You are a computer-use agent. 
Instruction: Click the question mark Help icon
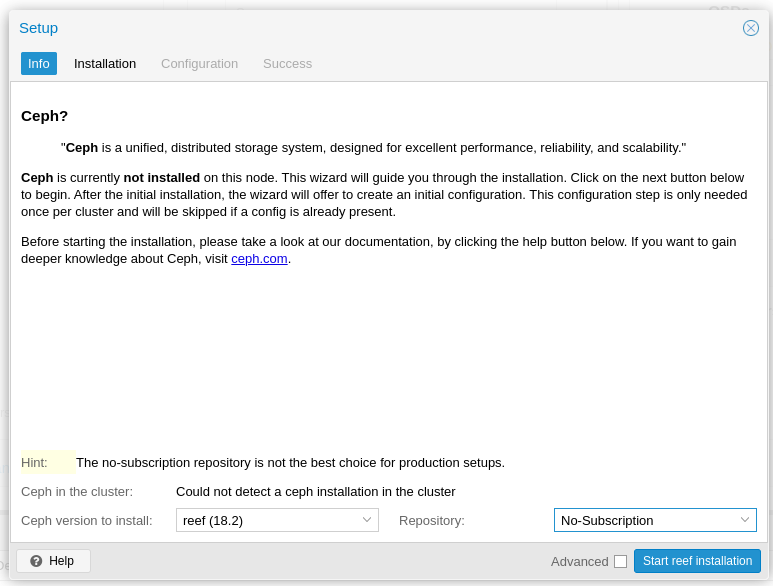point(36,561)
